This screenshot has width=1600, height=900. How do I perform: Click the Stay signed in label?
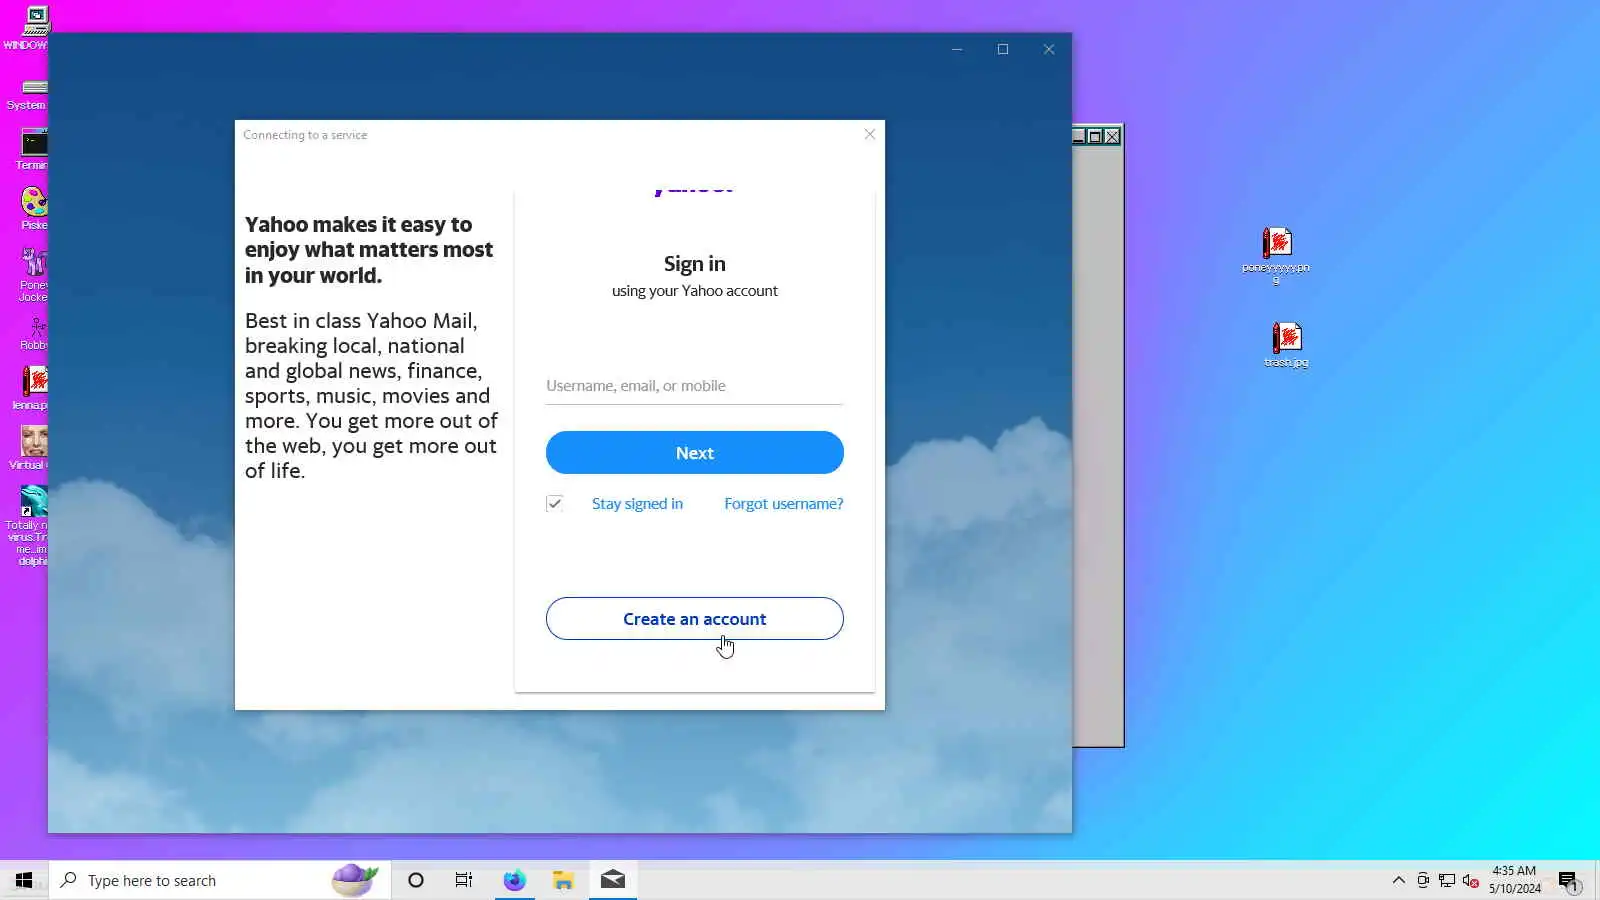click(x=637, y=503)
